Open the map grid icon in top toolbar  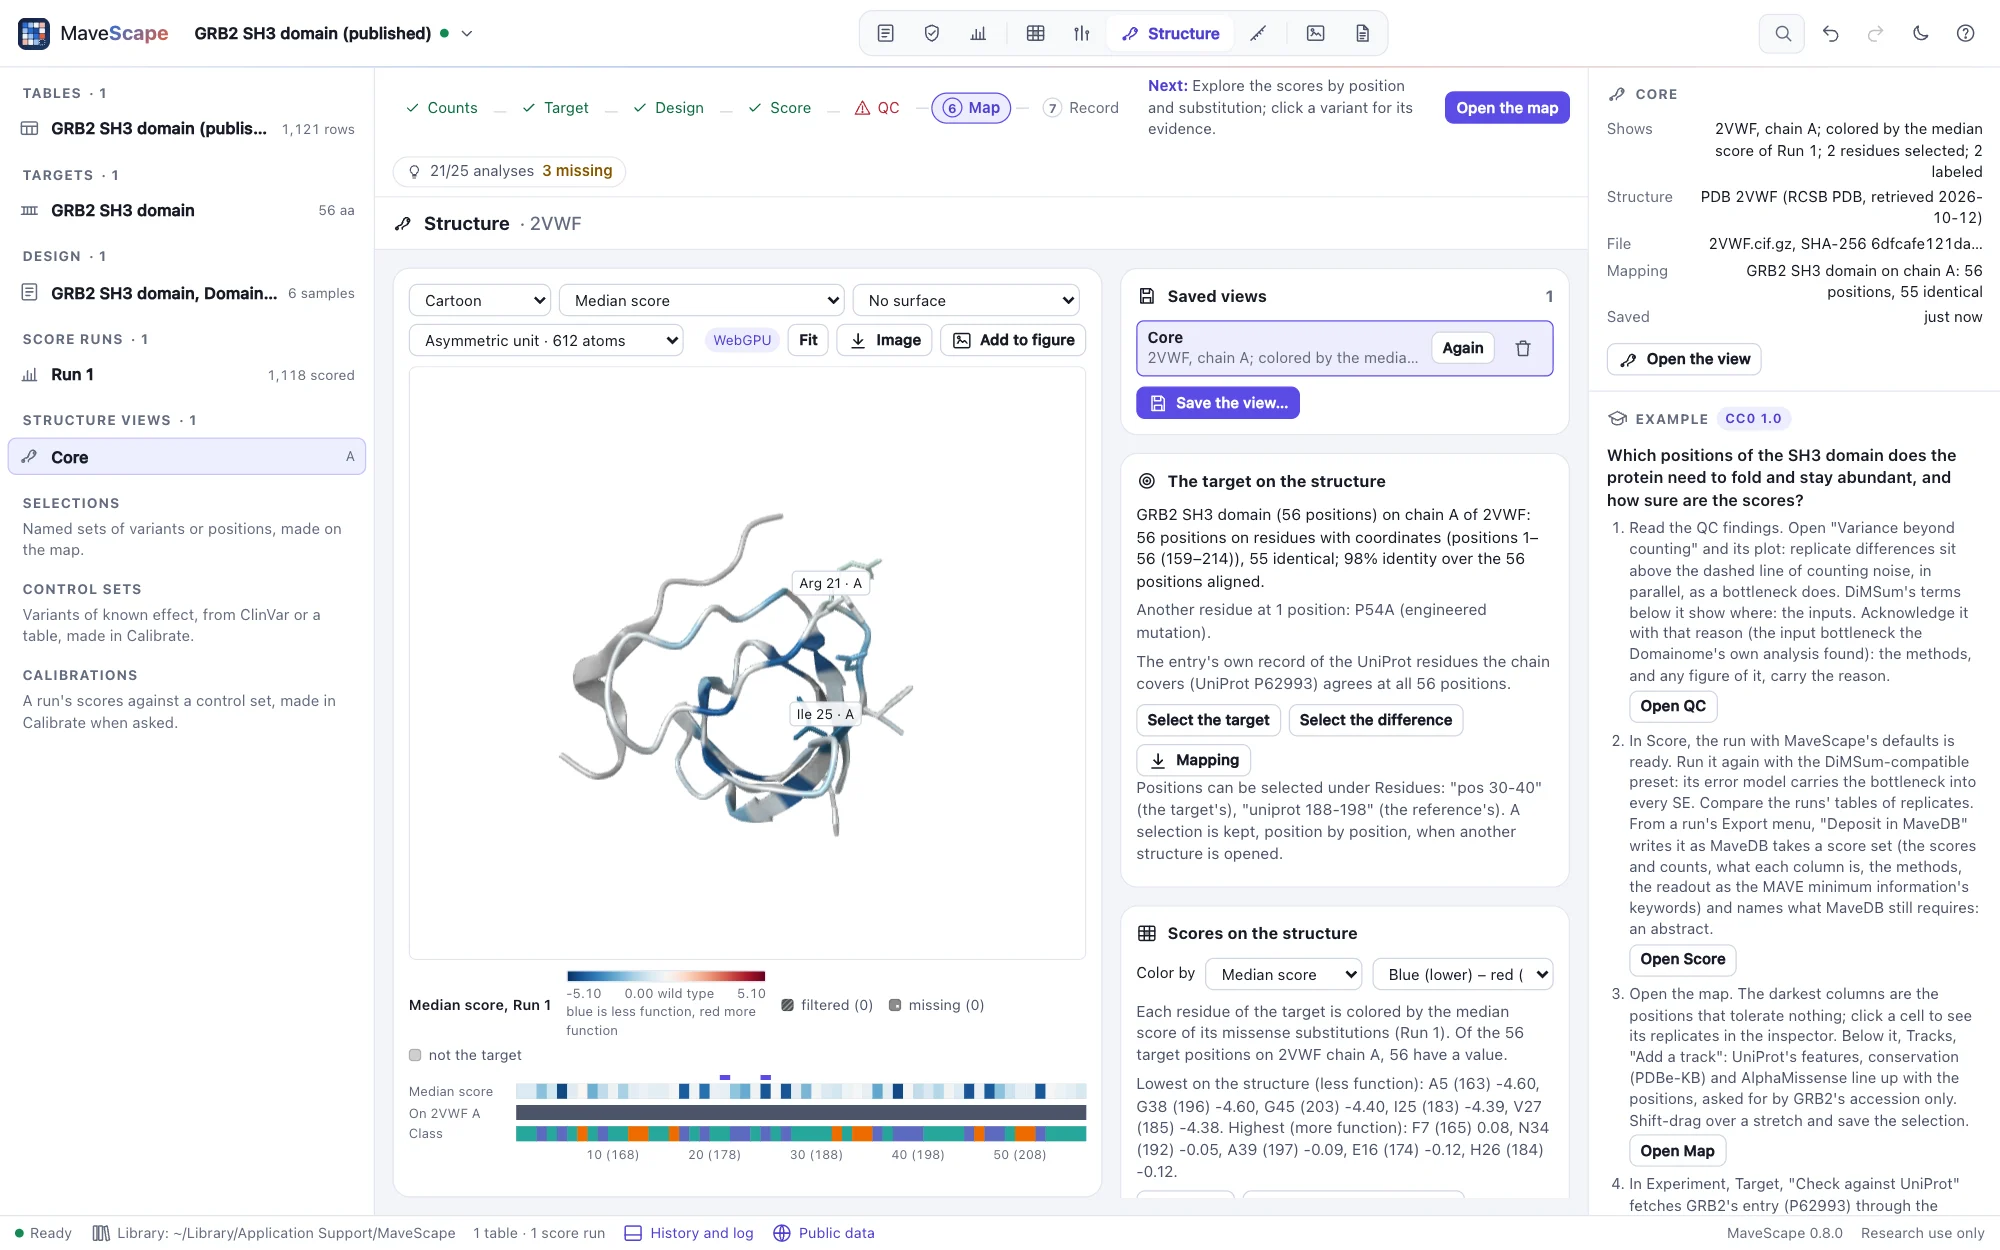(1035, 33)
